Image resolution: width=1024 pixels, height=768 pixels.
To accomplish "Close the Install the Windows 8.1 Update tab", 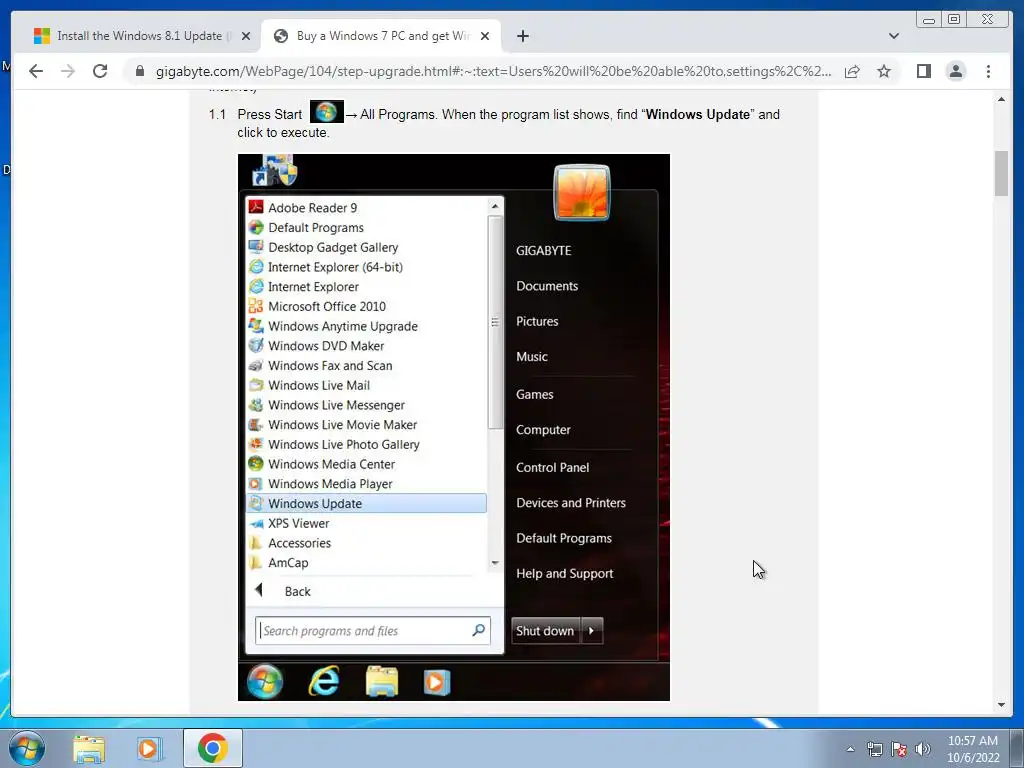I will 246,36.
